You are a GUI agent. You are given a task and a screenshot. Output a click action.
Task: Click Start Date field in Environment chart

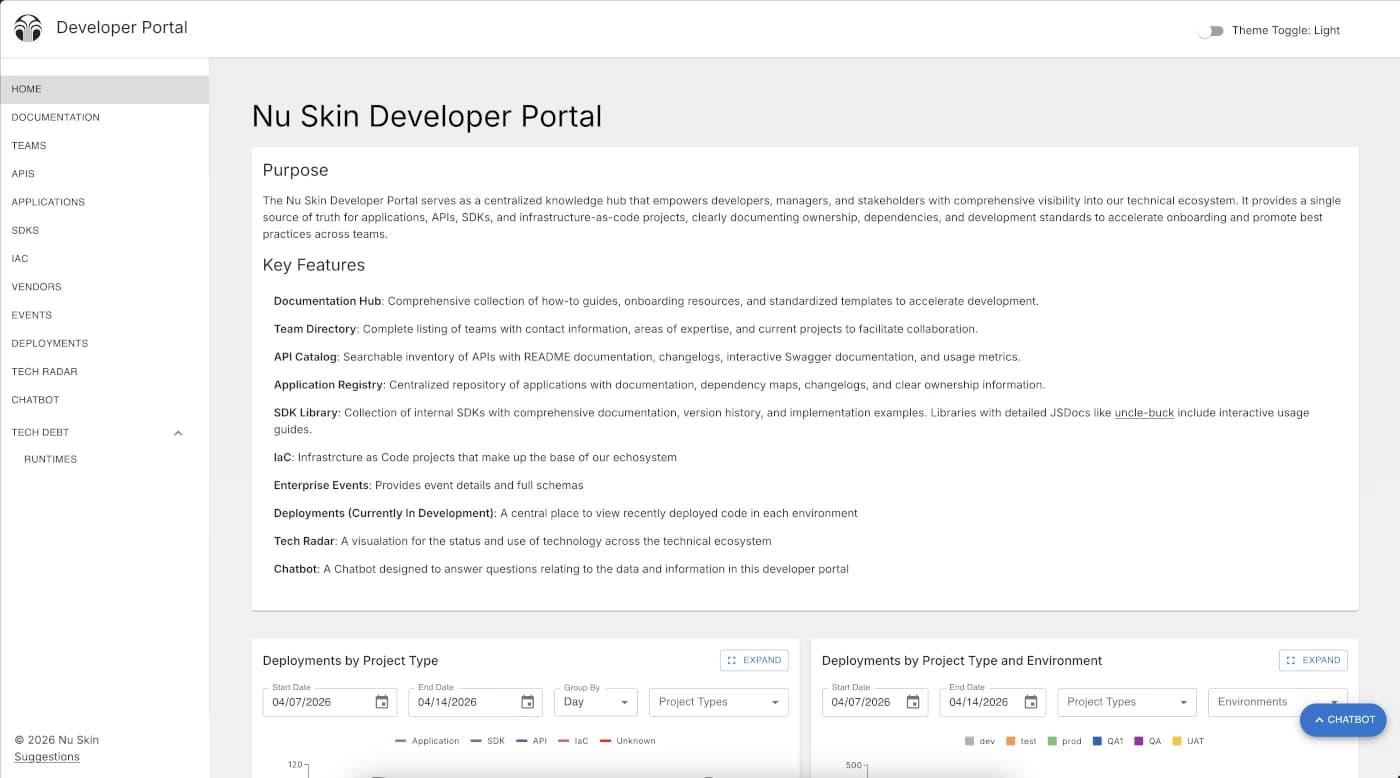click(x=875, y=702)
